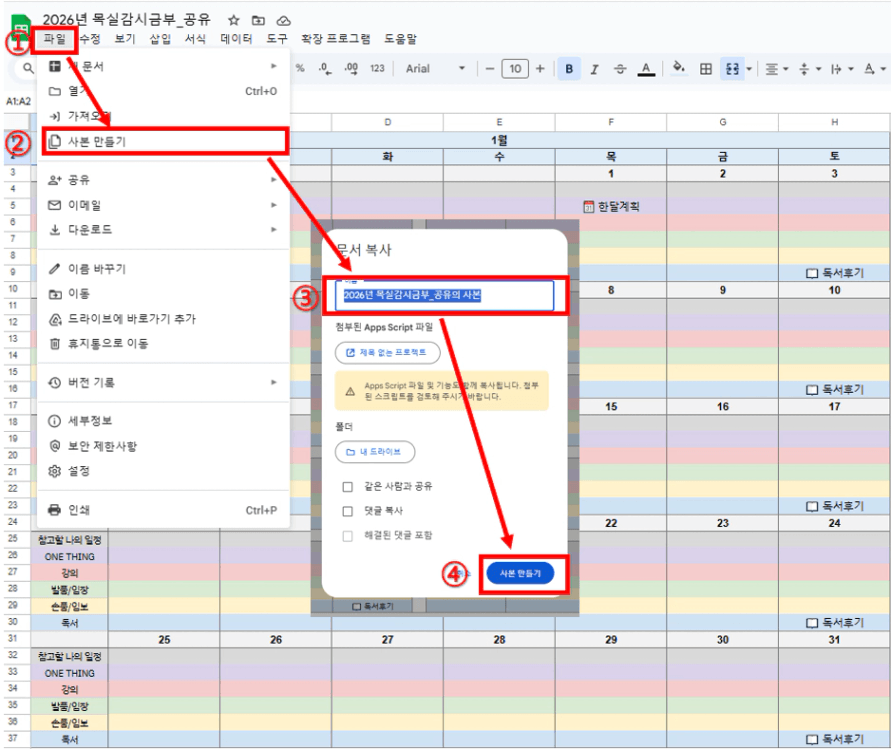Toggle bold formatting in toolbar
Image resolution: width=891 pixels, height=749 pixels.
coord(569,69)
